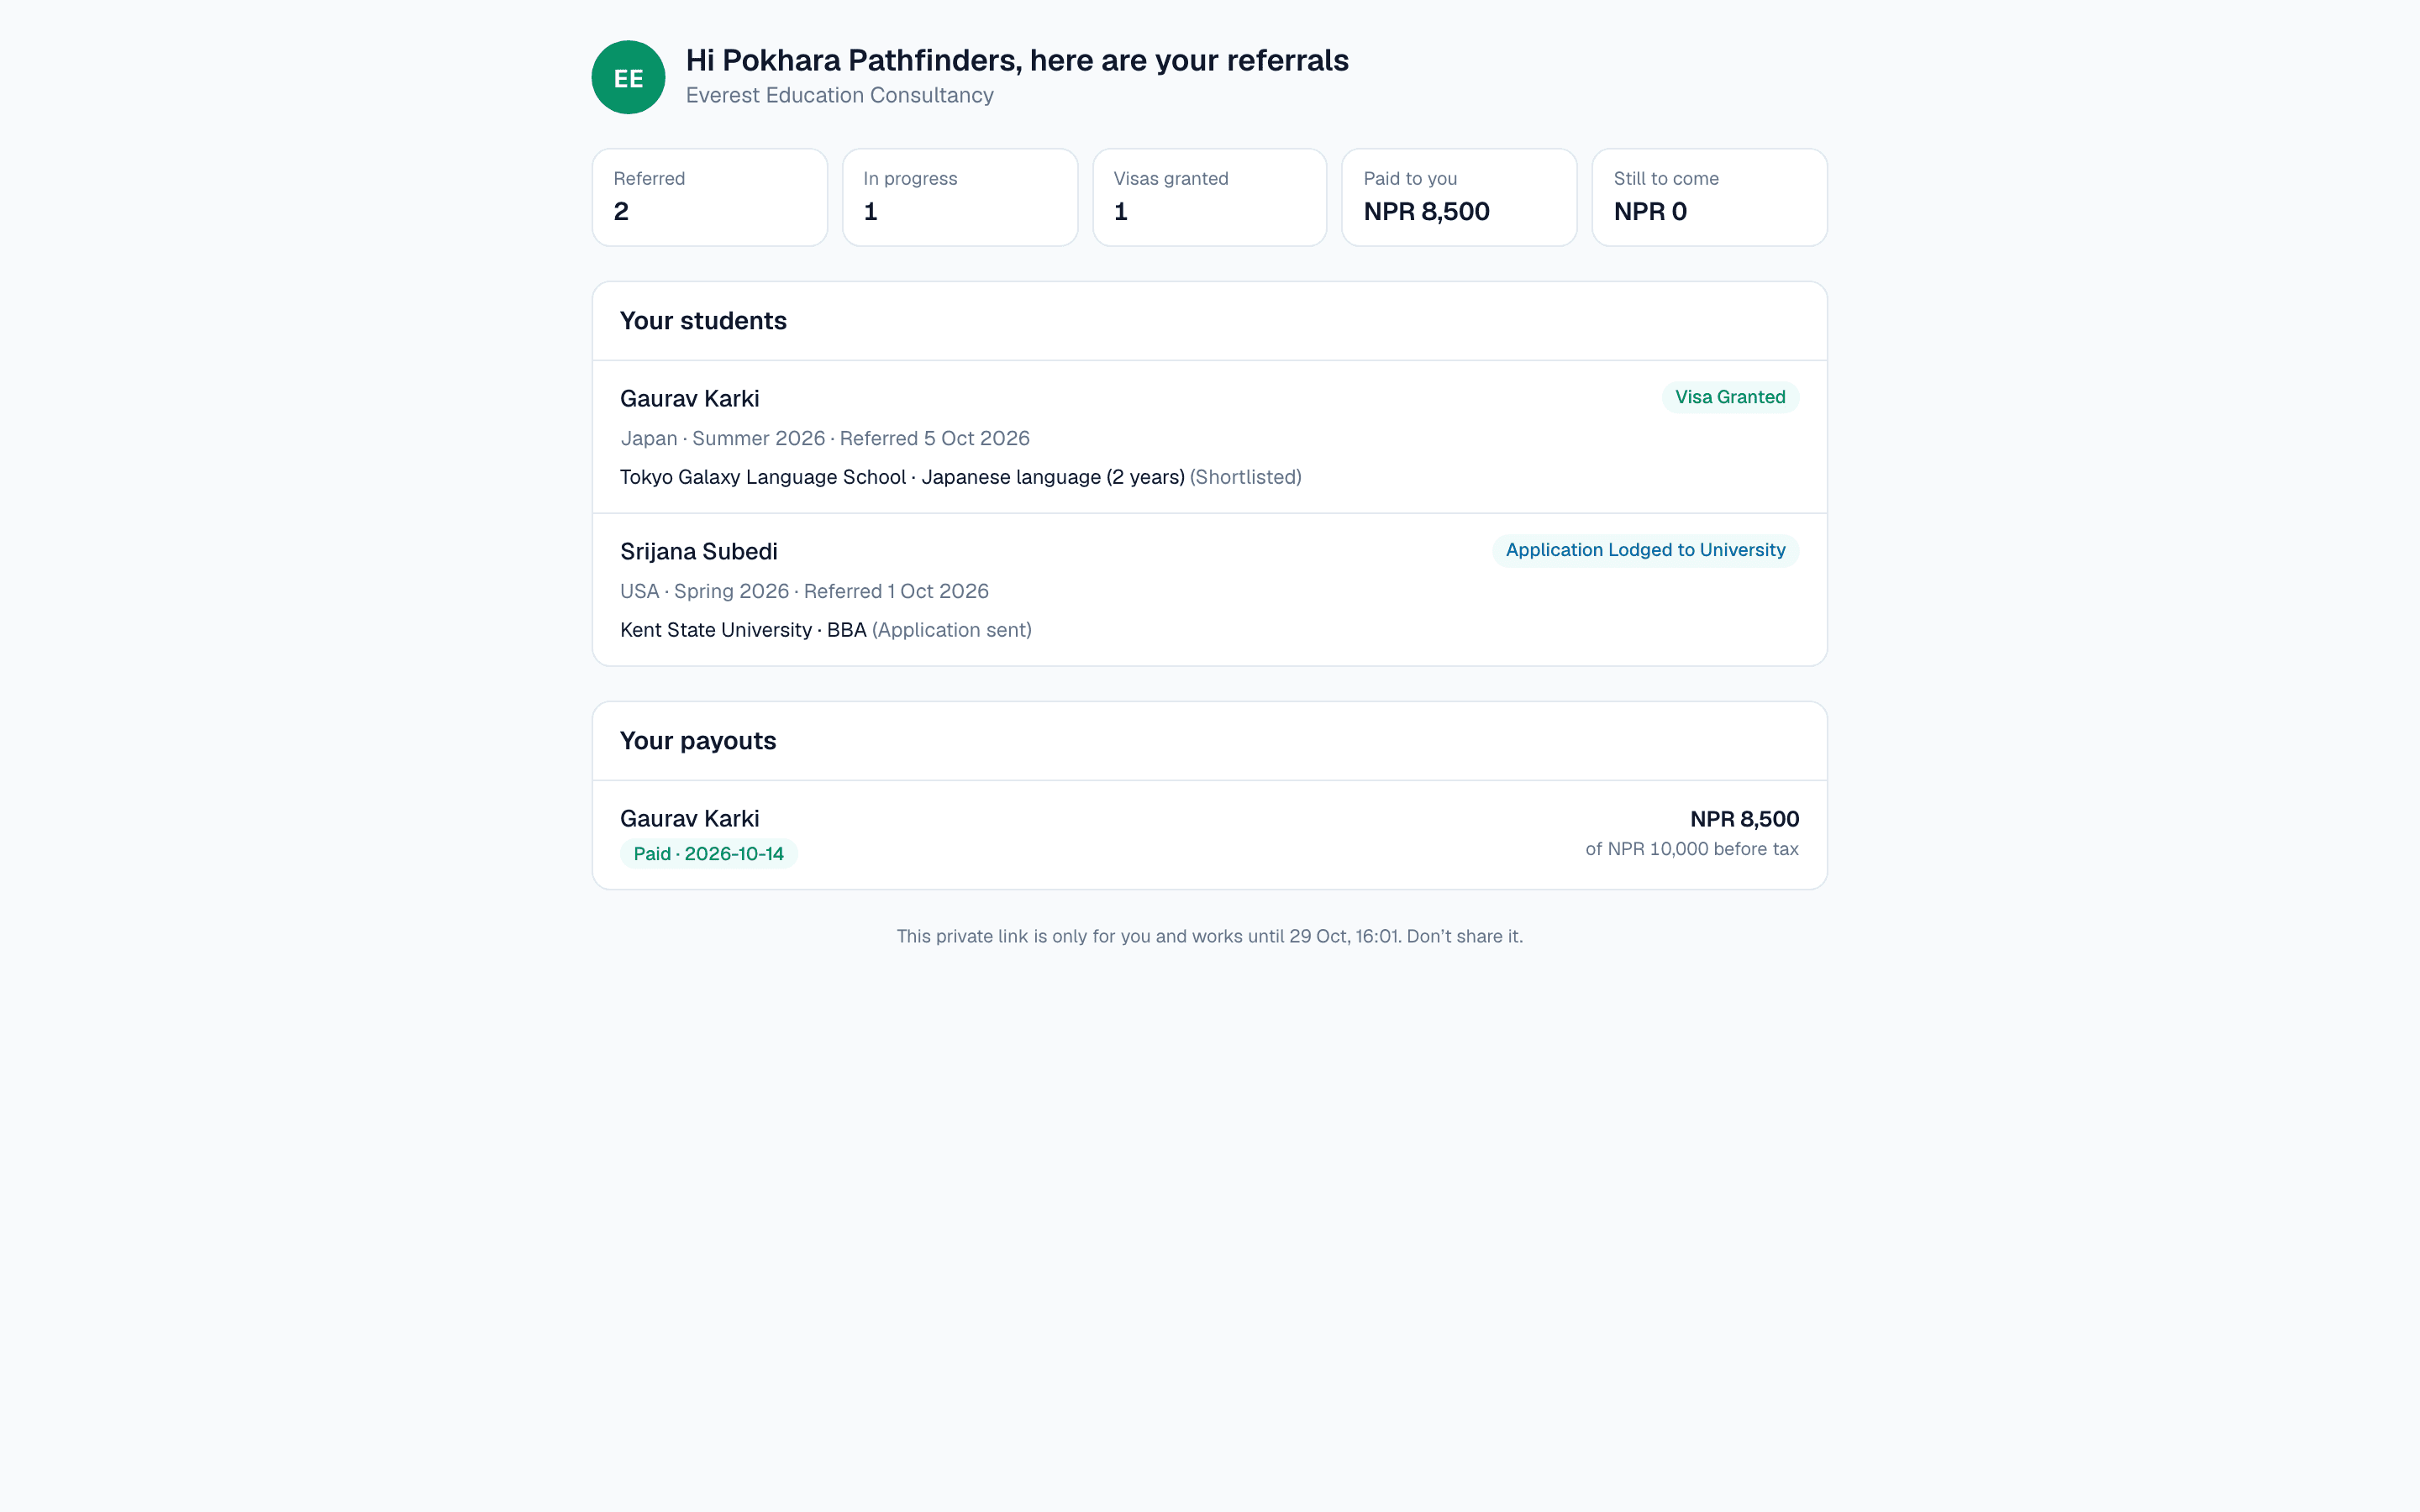Select Tokyo Galaxy Language School line

click(960, 477)
